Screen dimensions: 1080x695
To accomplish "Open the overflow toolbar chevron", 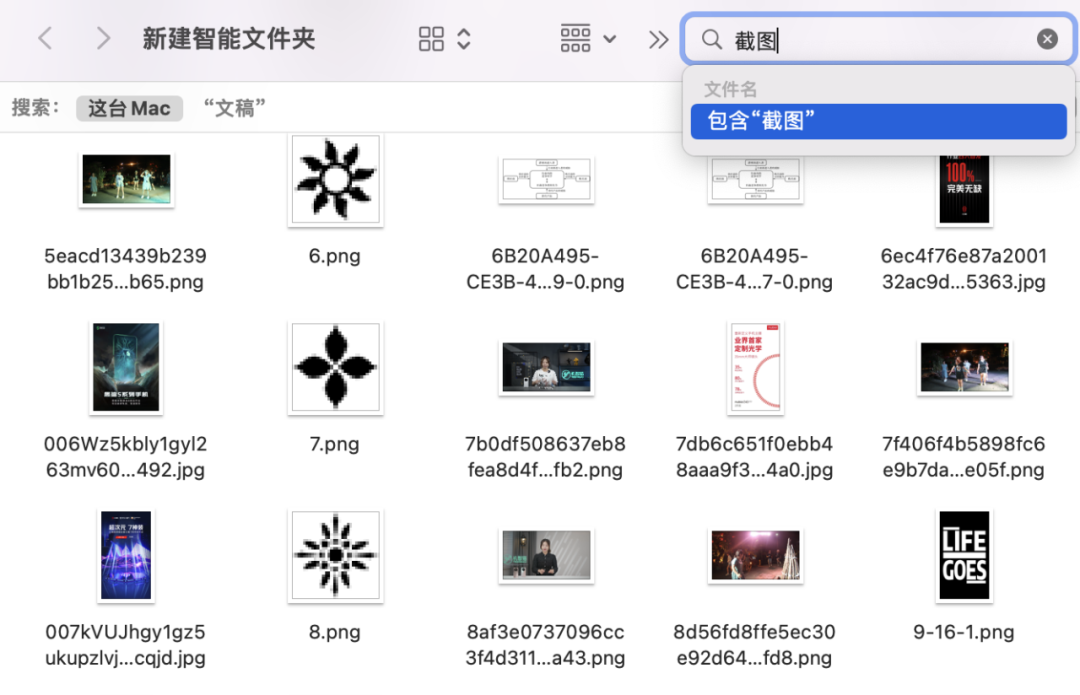I will (658, 38).
